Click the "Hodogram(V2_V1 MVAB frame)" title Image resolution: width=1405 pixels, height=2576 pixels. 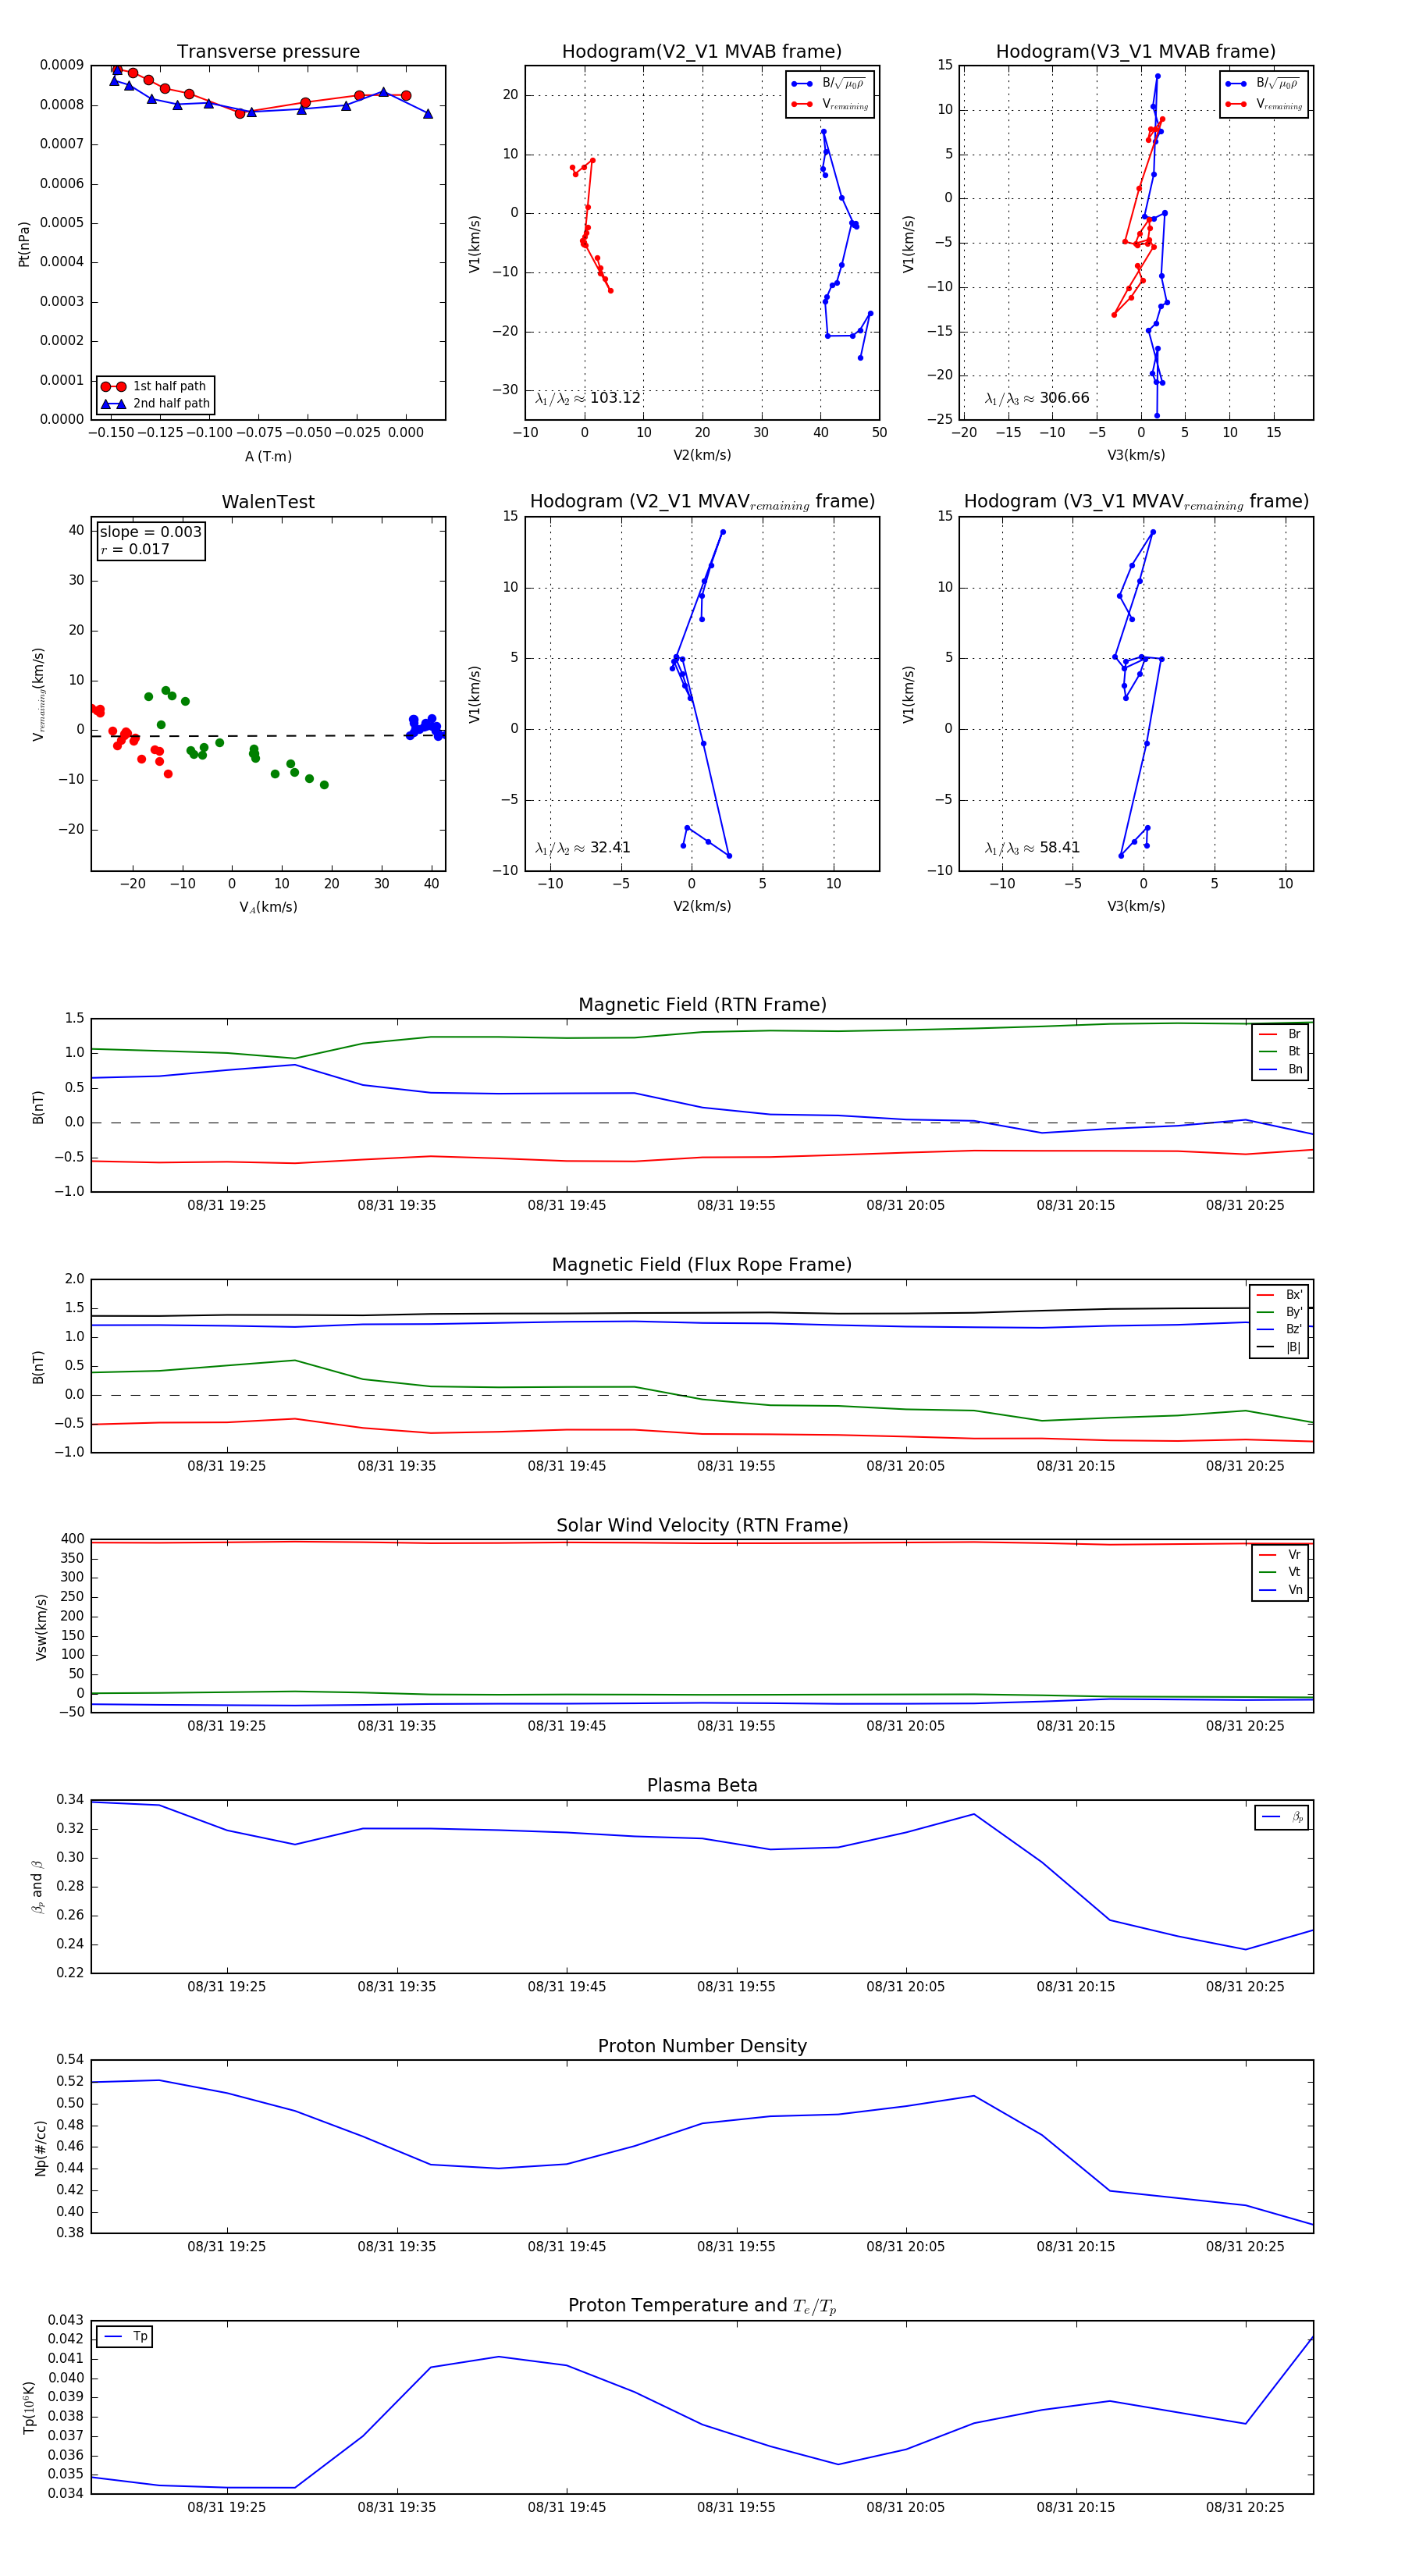(x=702, y=51)
